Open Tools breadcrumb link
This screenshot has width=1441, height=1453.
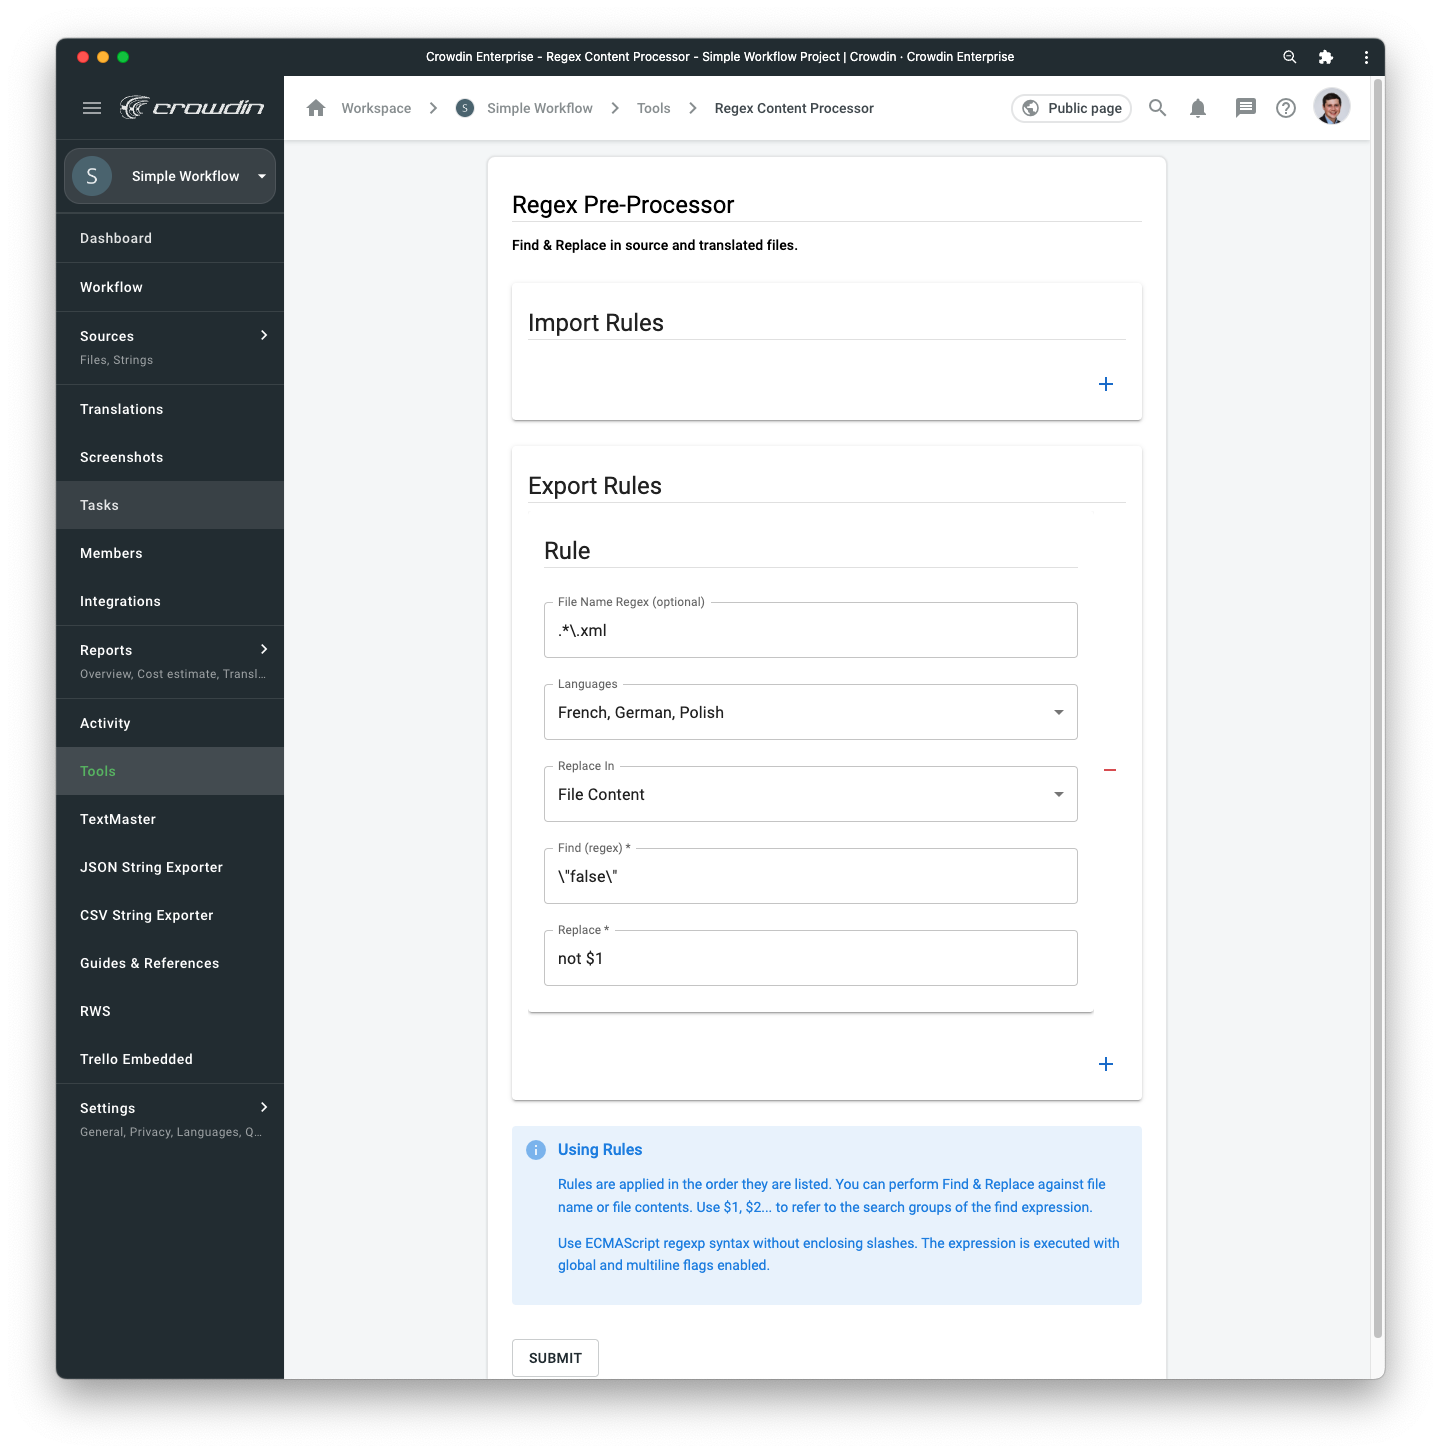tap(654, 108)
